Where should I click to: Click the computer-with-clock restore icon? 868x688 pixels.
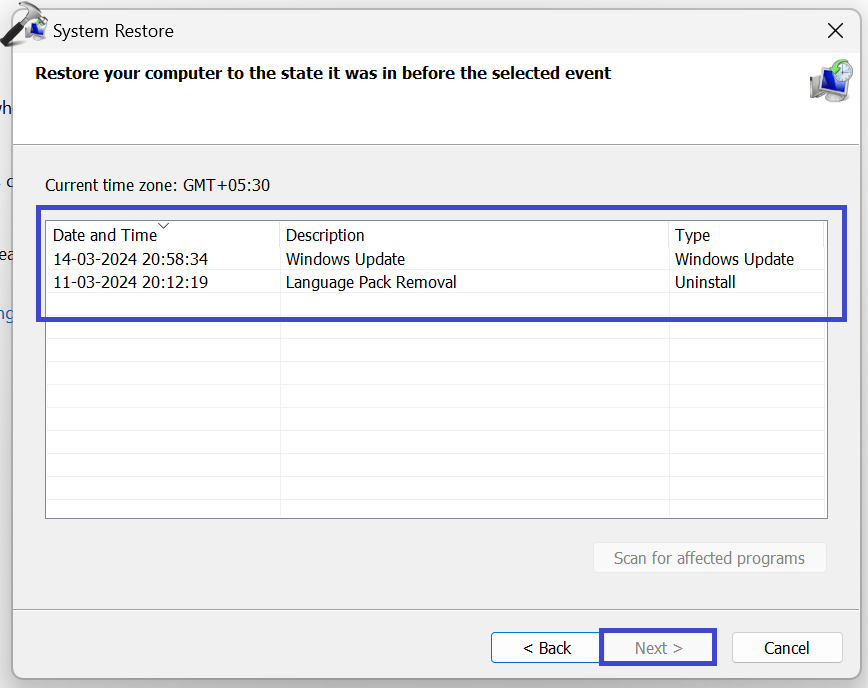click(831, 80)
